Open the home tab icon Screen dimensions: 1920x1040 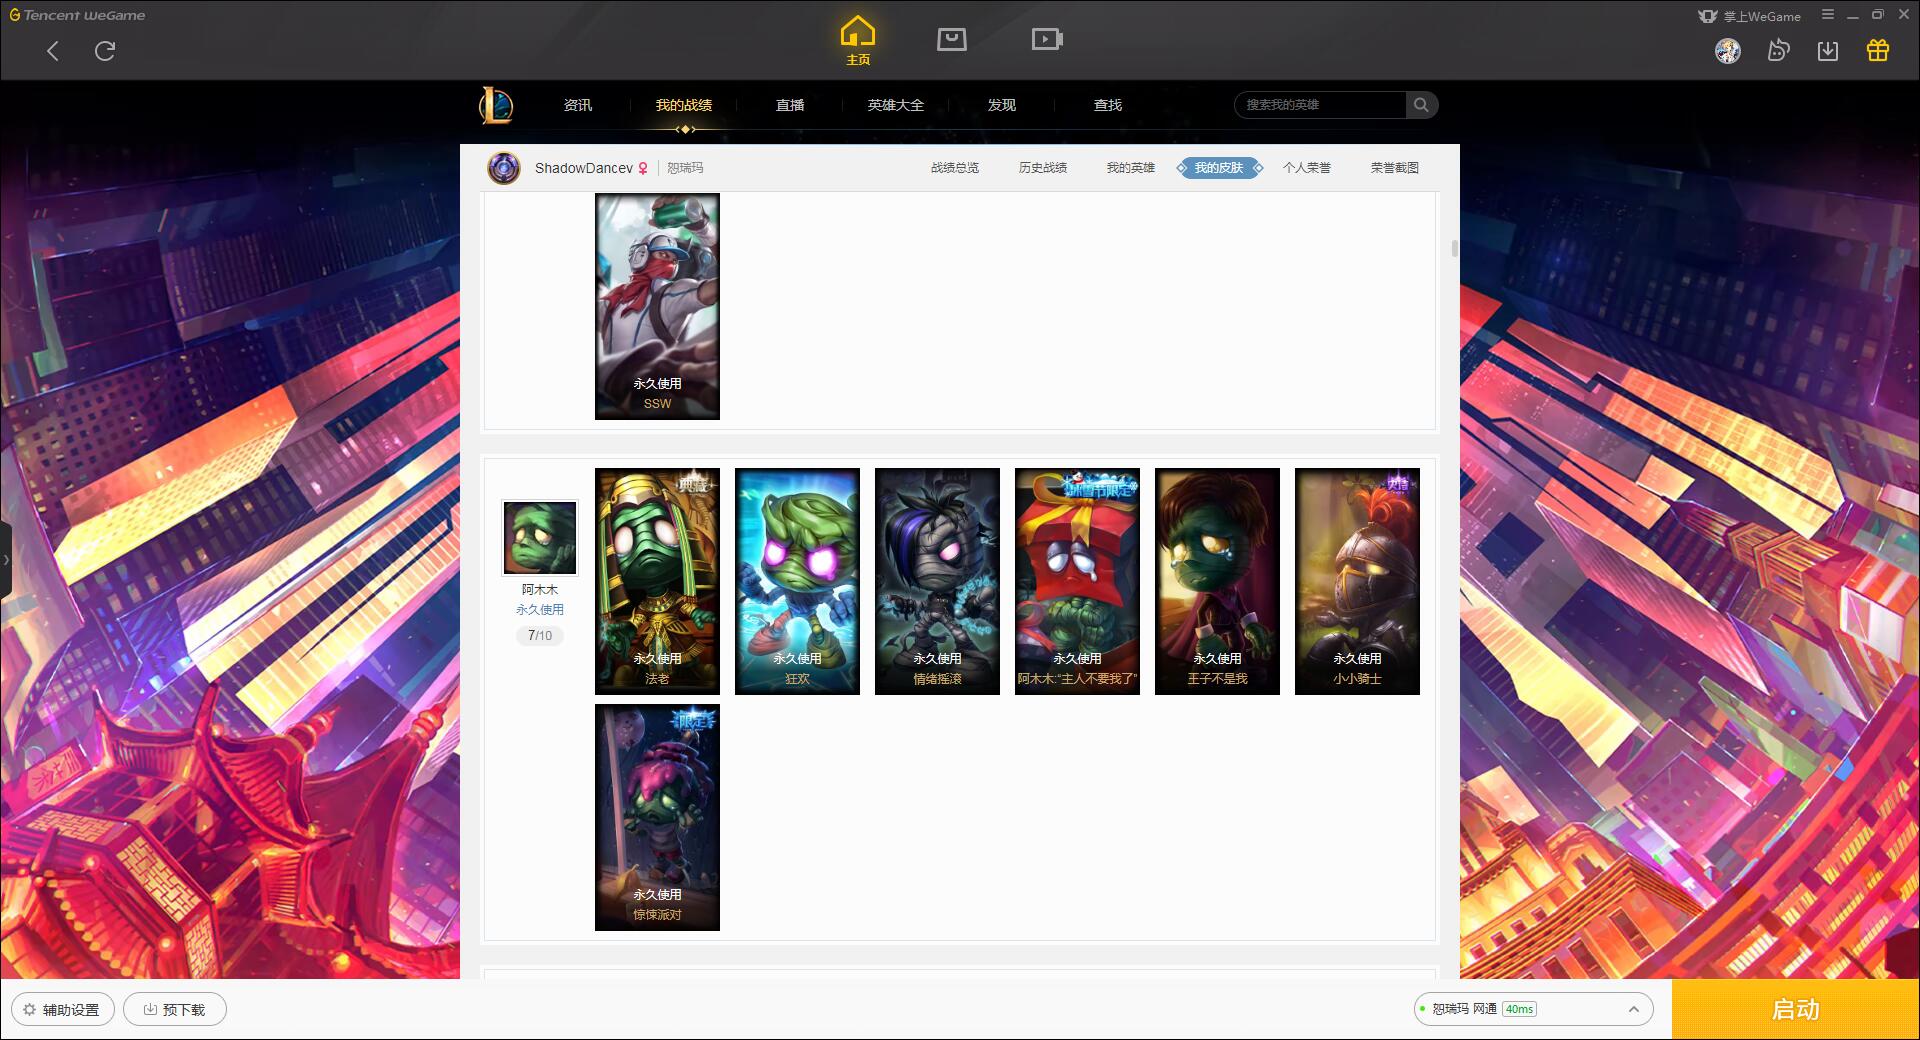pos(858,40)
